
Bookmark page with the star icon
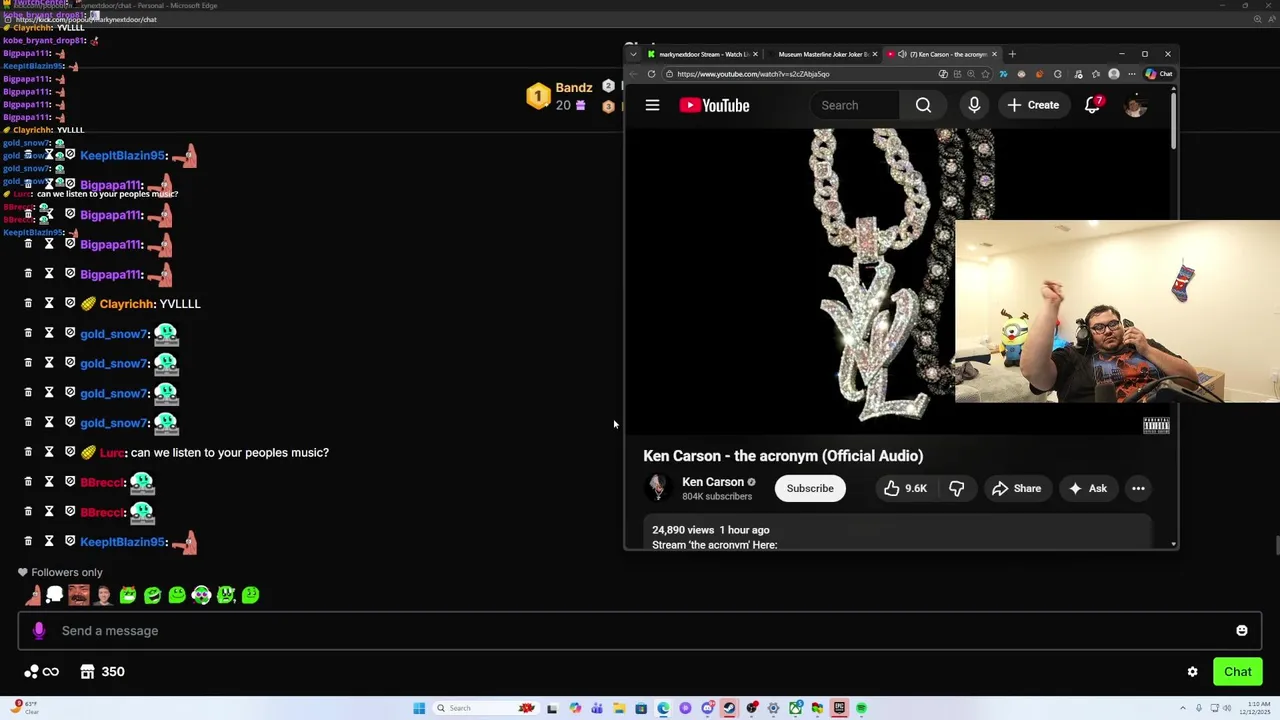coord(985,74)
